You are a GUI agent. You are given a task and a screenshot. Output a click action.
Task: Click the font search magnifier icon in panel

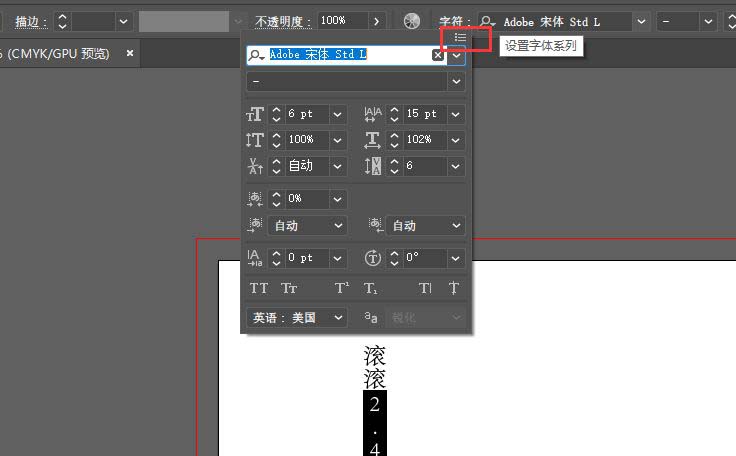tap(256, 55)
